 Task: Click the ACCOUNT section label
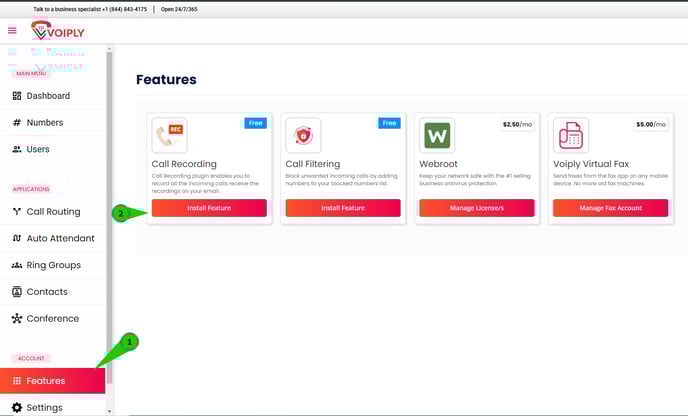tap(31, 359)
